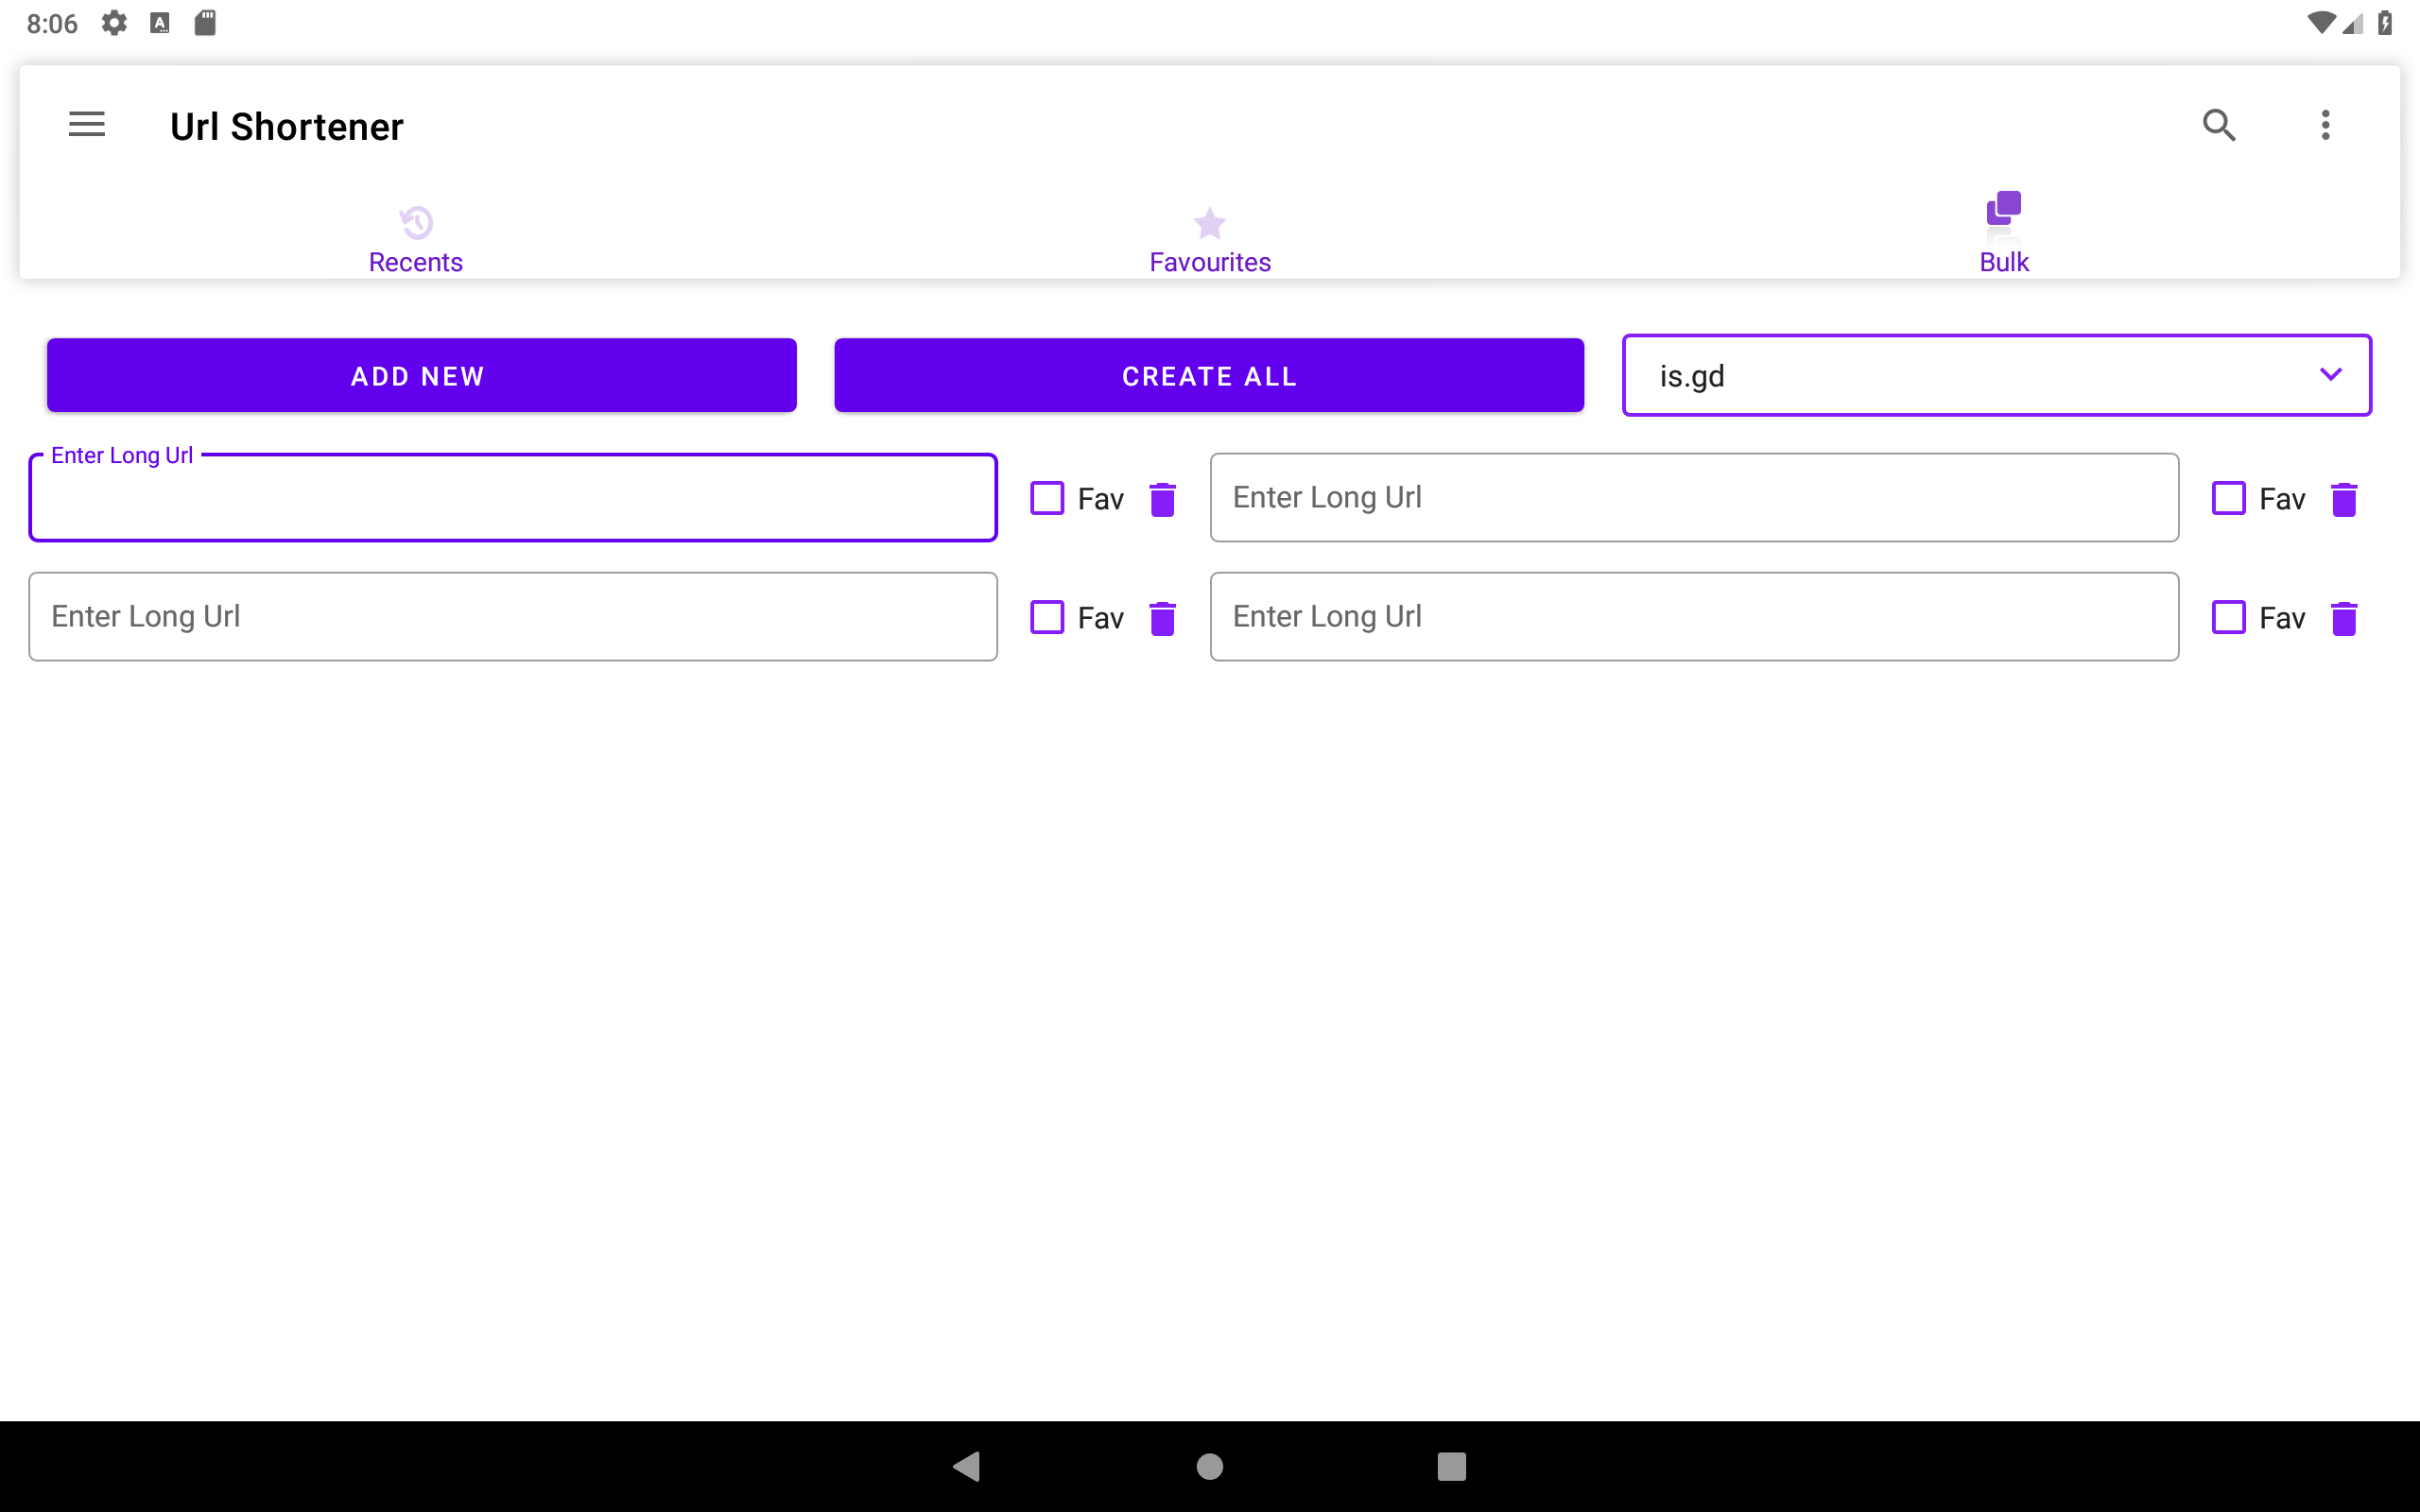Screen dimensions: 2420x1512
Task: Check the Fav box of the bottom-left URL row
Action: (x=1047, y=617)
